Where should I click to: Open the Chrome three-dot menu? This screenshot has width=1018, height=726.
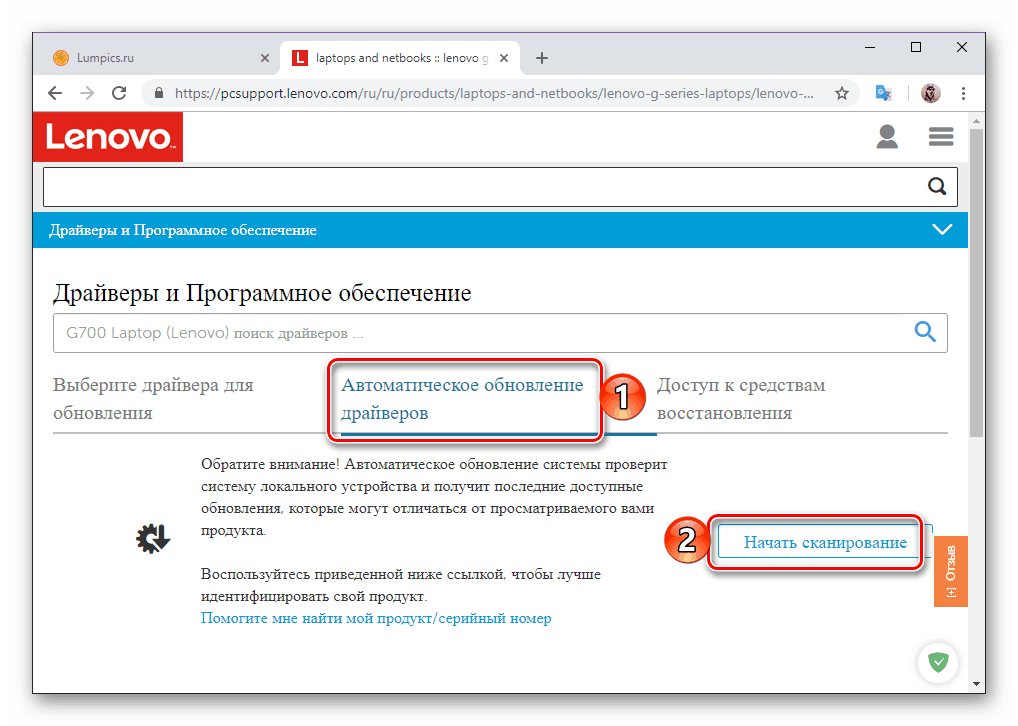click(963, 92)
